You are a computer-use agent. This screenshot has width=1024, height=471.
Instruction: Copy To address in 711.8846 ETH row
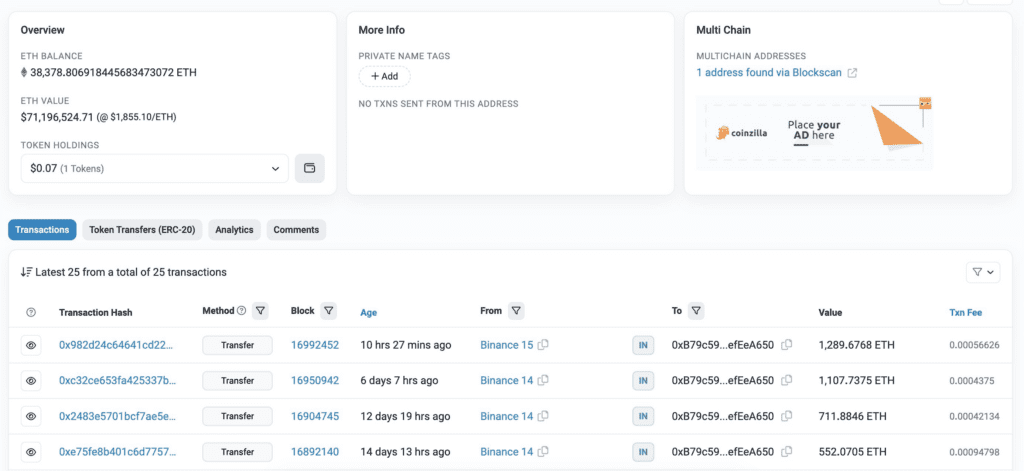click(x=787, y=415)
